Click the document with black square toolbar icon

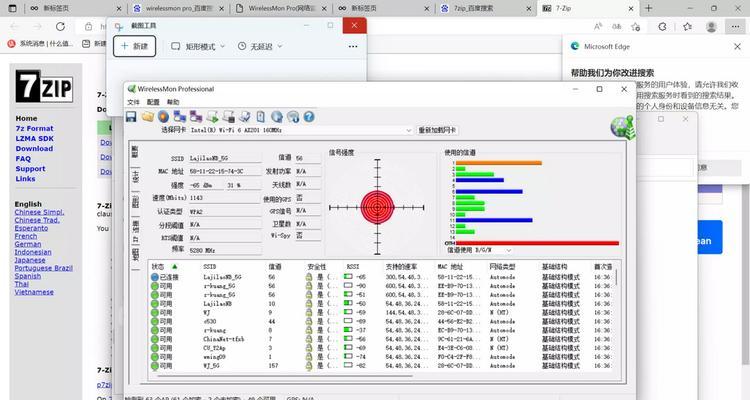coord(229,117)
